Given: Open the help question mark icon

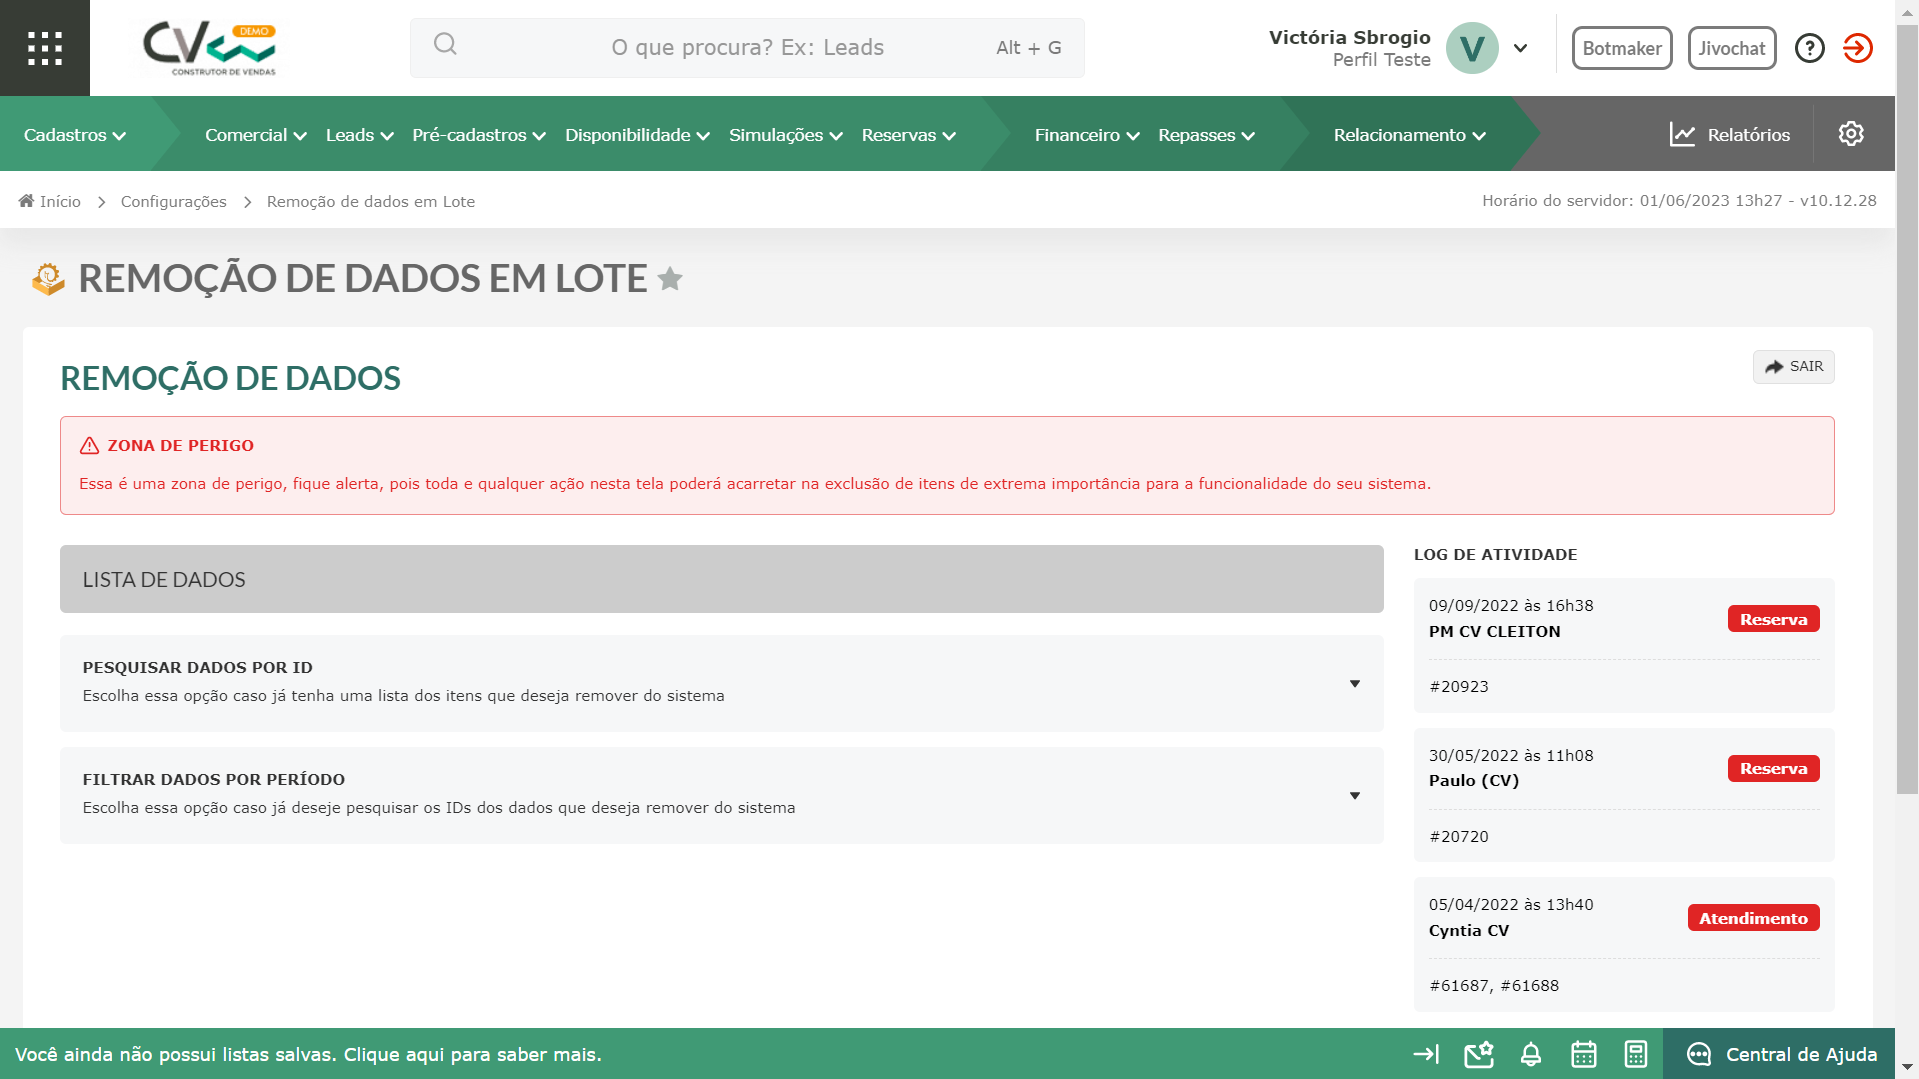Looking at the screenshot, I should pyautogui.click(x=1809, y=48).
